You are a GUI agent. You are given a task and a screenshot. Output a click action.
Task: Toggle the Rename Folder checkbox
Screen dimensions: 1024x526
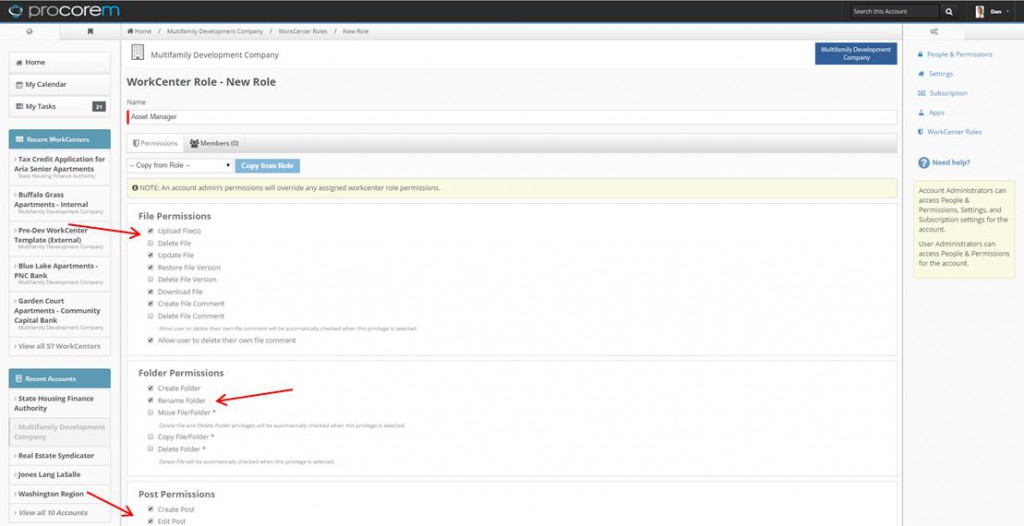point(151,400)
